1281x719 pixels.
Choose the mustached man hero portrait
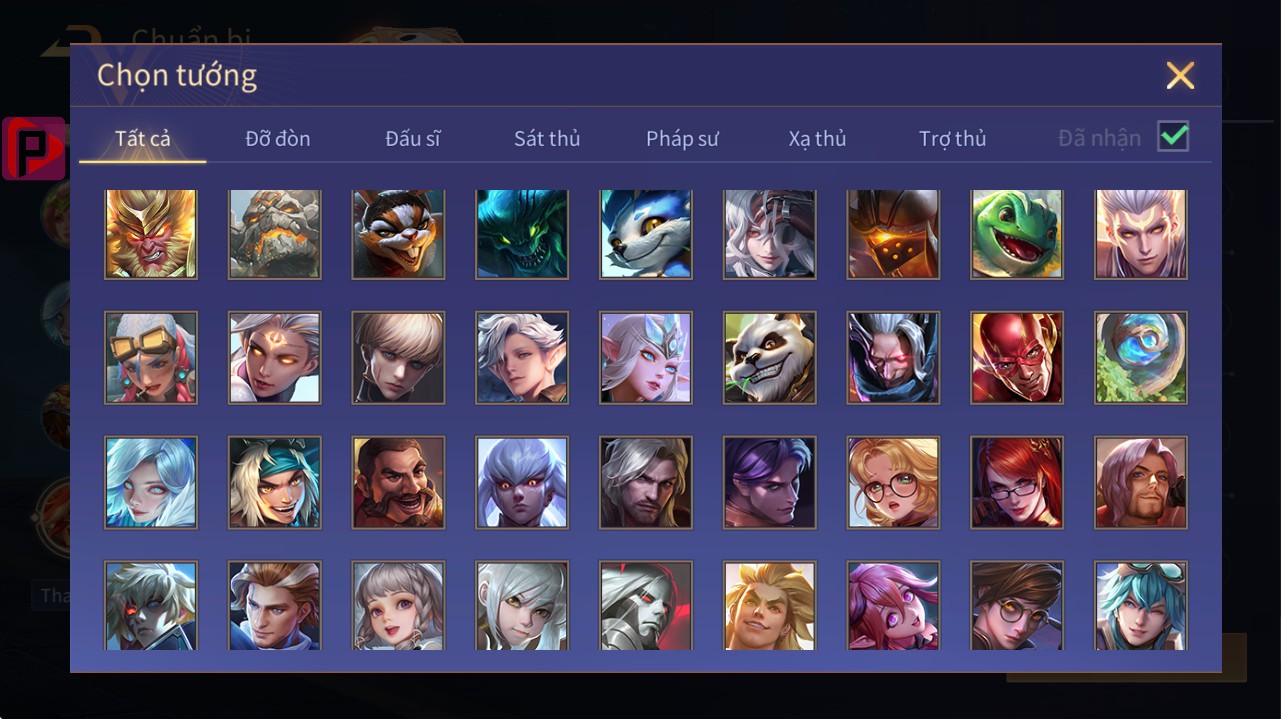[398, 482]
